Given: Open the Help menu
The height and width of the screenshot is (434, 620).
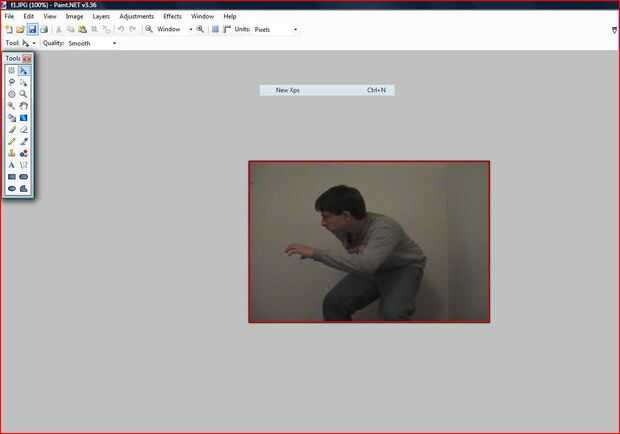Looking at the screenshot, I should tap(230, 16).
